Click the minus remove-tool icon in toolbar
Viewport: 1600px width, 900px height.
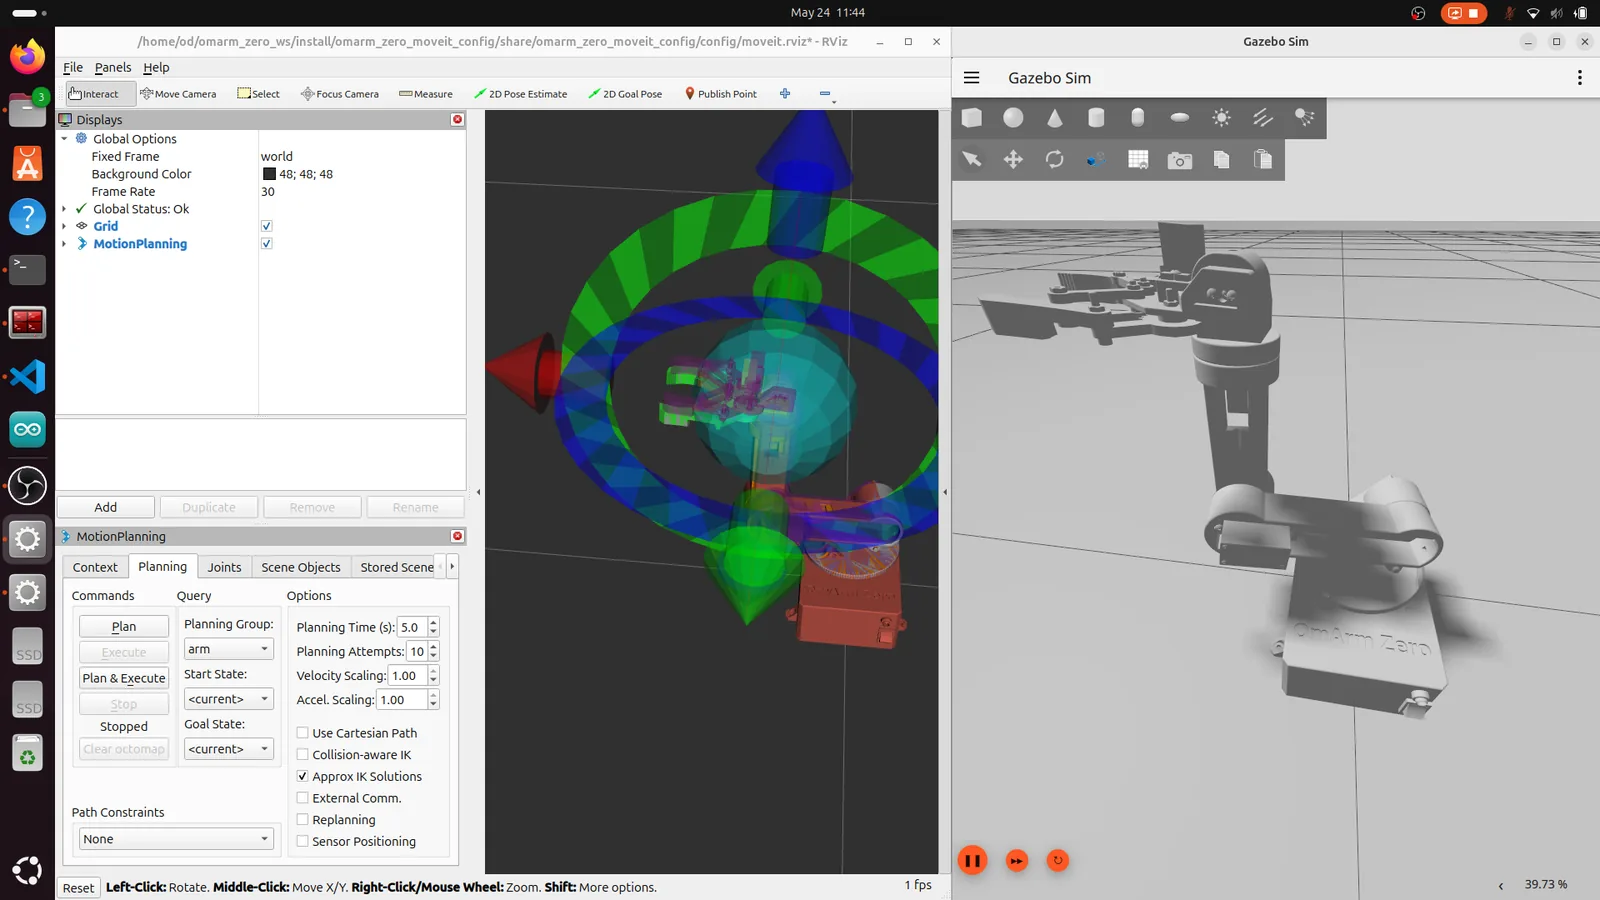click(825, 94)
